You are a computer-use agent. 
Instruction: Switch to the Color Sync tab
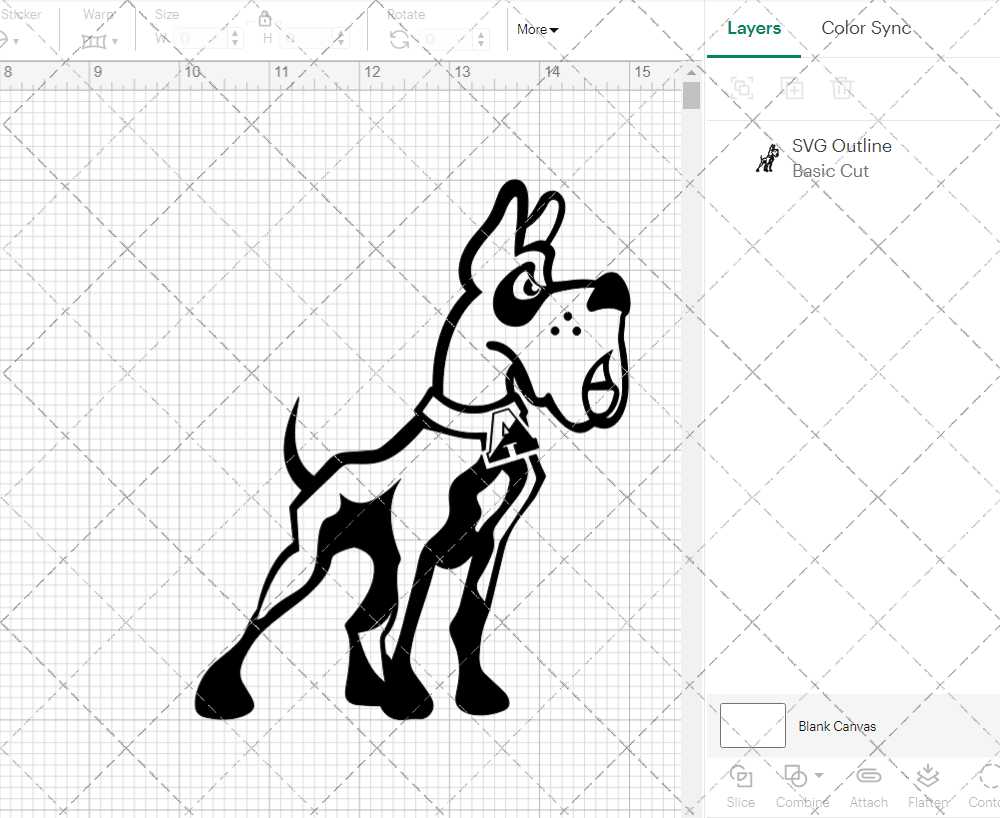coord(866,28)
